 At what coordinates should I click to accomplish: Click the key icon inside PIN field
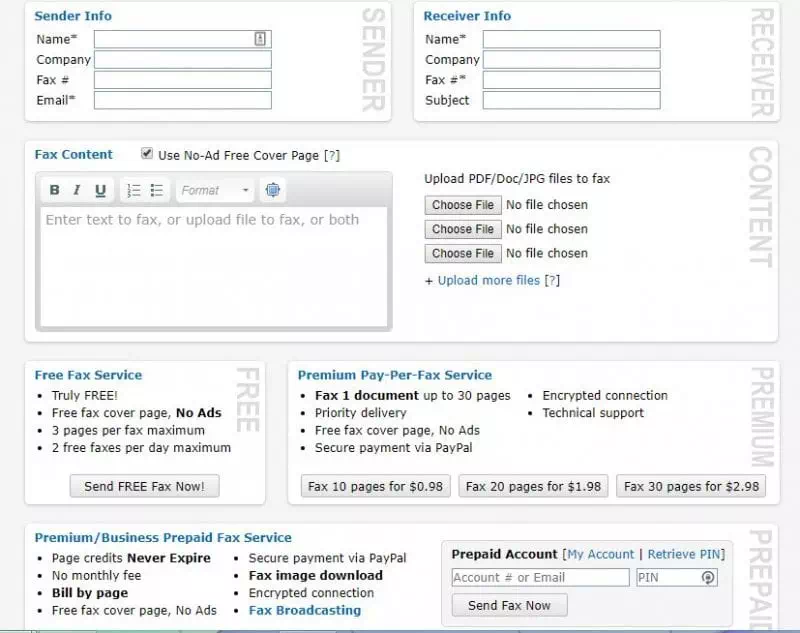[x=708, y=577]
